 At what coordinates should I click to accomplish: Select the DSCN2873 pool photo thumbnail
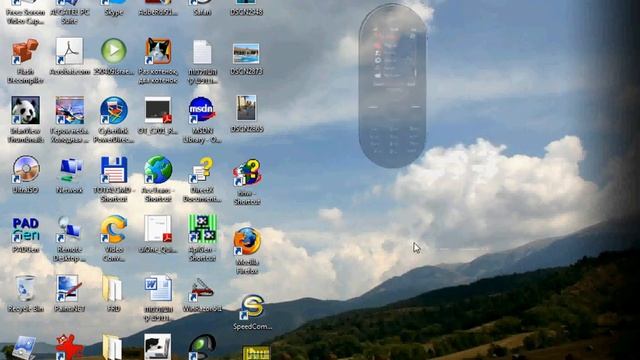[x=246, y=53]
